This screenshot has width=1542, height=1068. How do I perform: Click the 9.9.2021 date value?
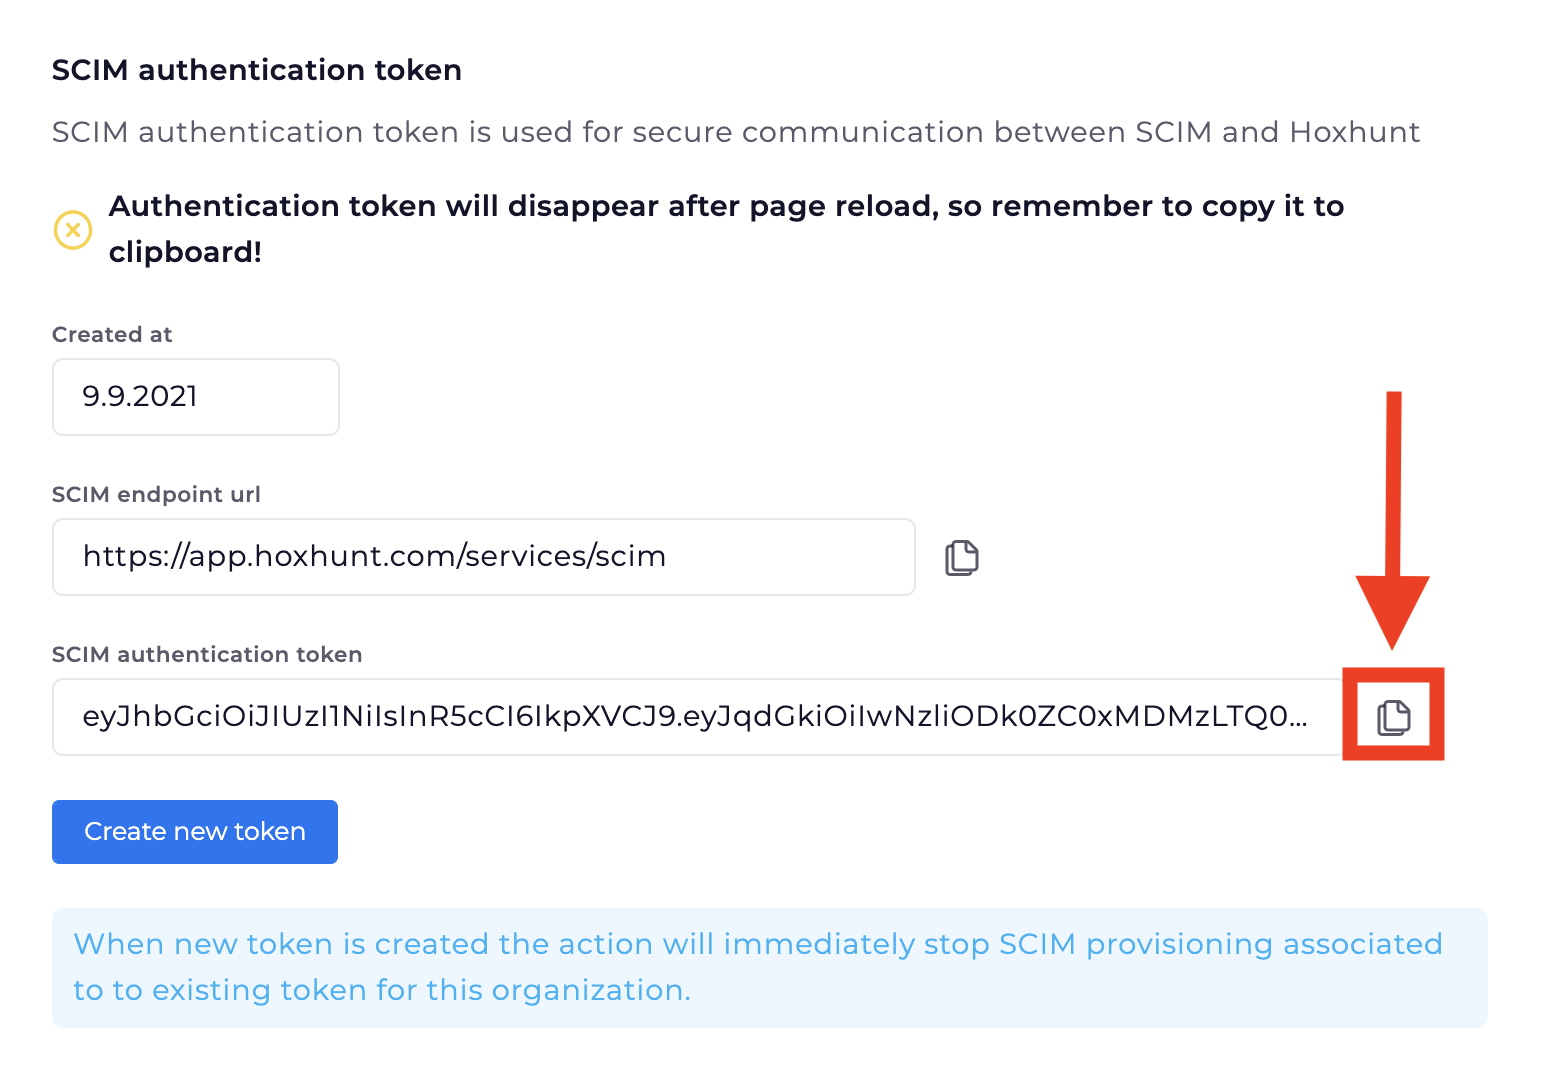pyautogui.click(x=140, y=397)
